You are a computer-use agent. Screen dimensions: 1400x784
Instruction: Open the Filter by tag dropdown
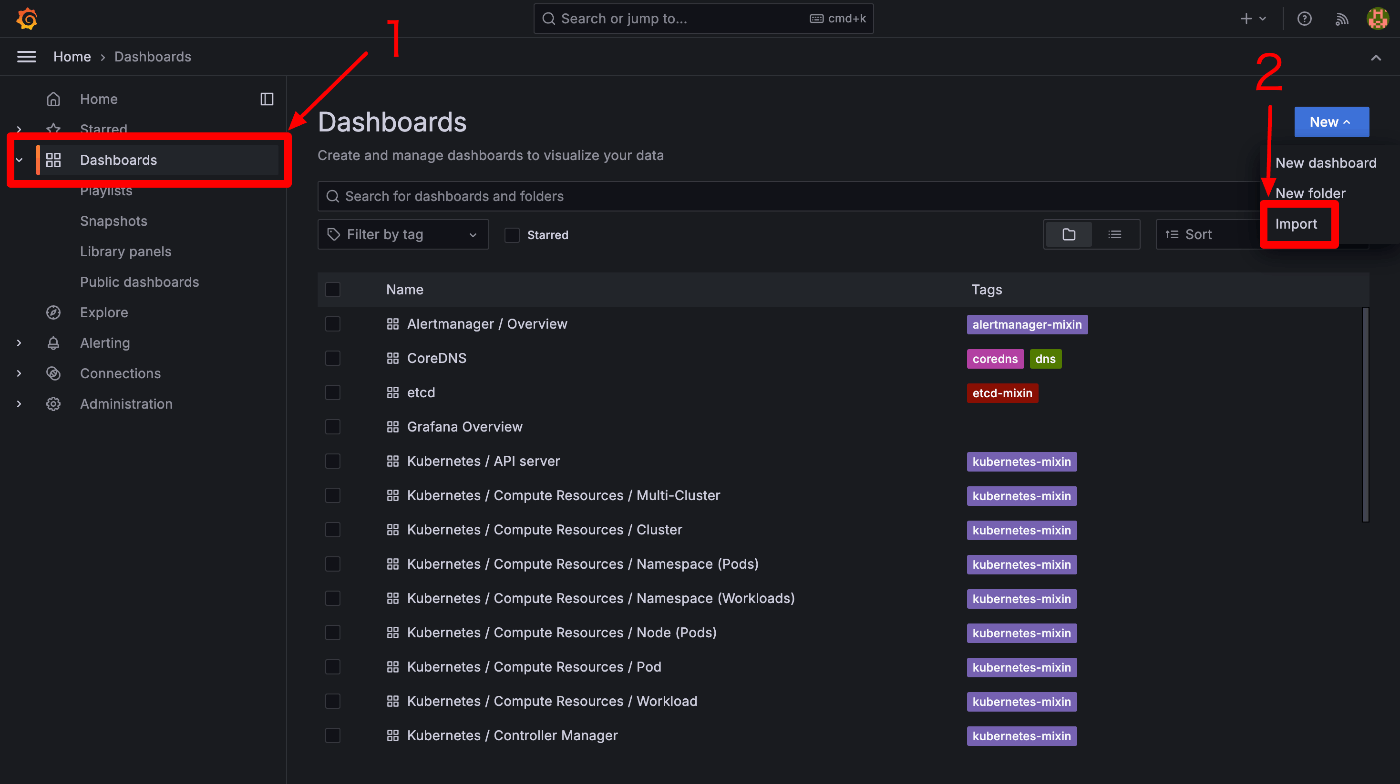tap(403, 235)
